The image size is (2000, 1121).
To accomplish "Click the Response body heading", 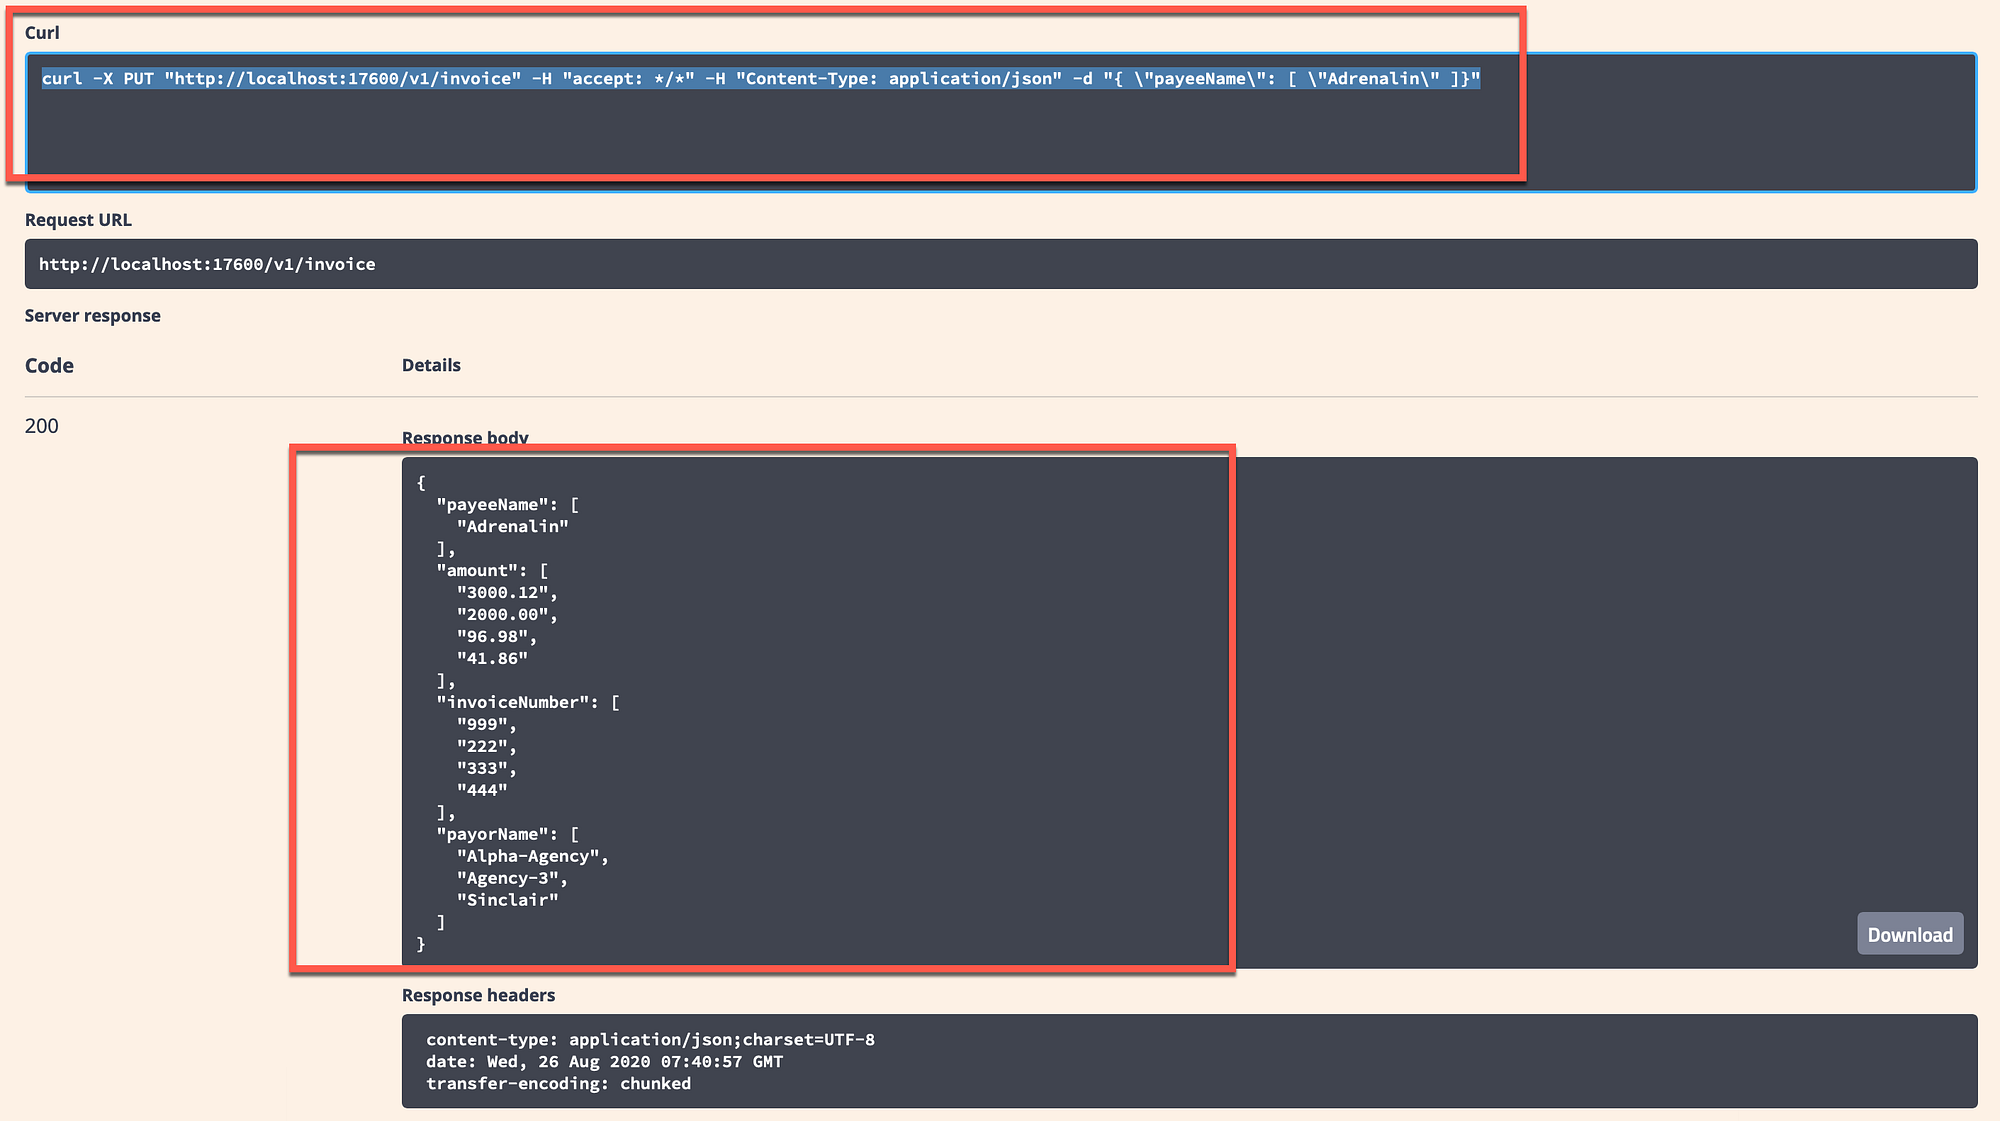I will [465, 438].
